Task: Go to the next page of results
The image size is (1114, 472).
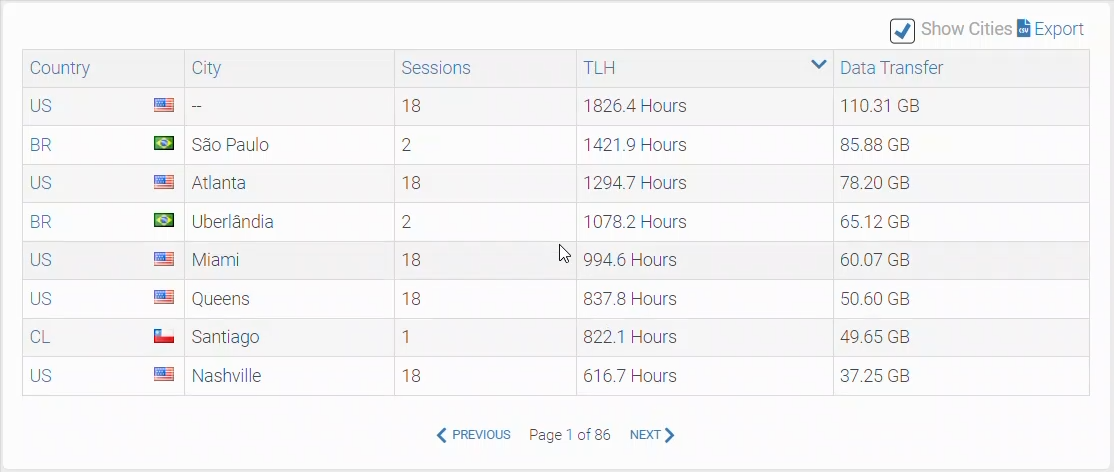Action: (x=652, y=435)
